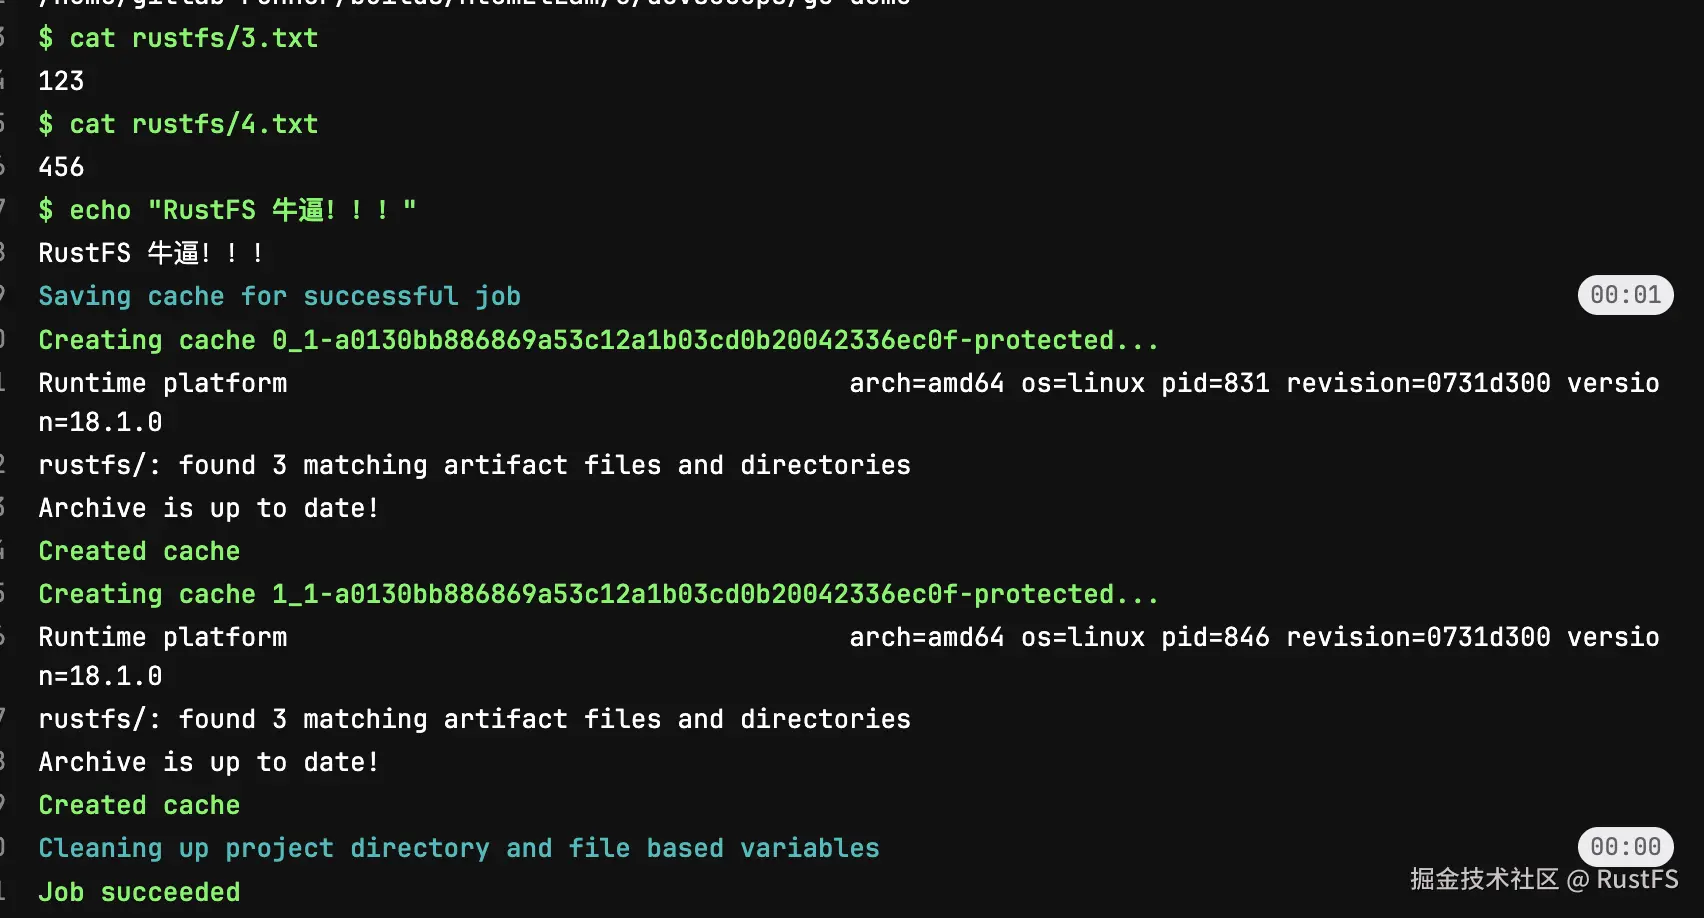The image size is (1704, 918).
Task: Click the last 'Created cache' message
Action: [x=139, y=806]
